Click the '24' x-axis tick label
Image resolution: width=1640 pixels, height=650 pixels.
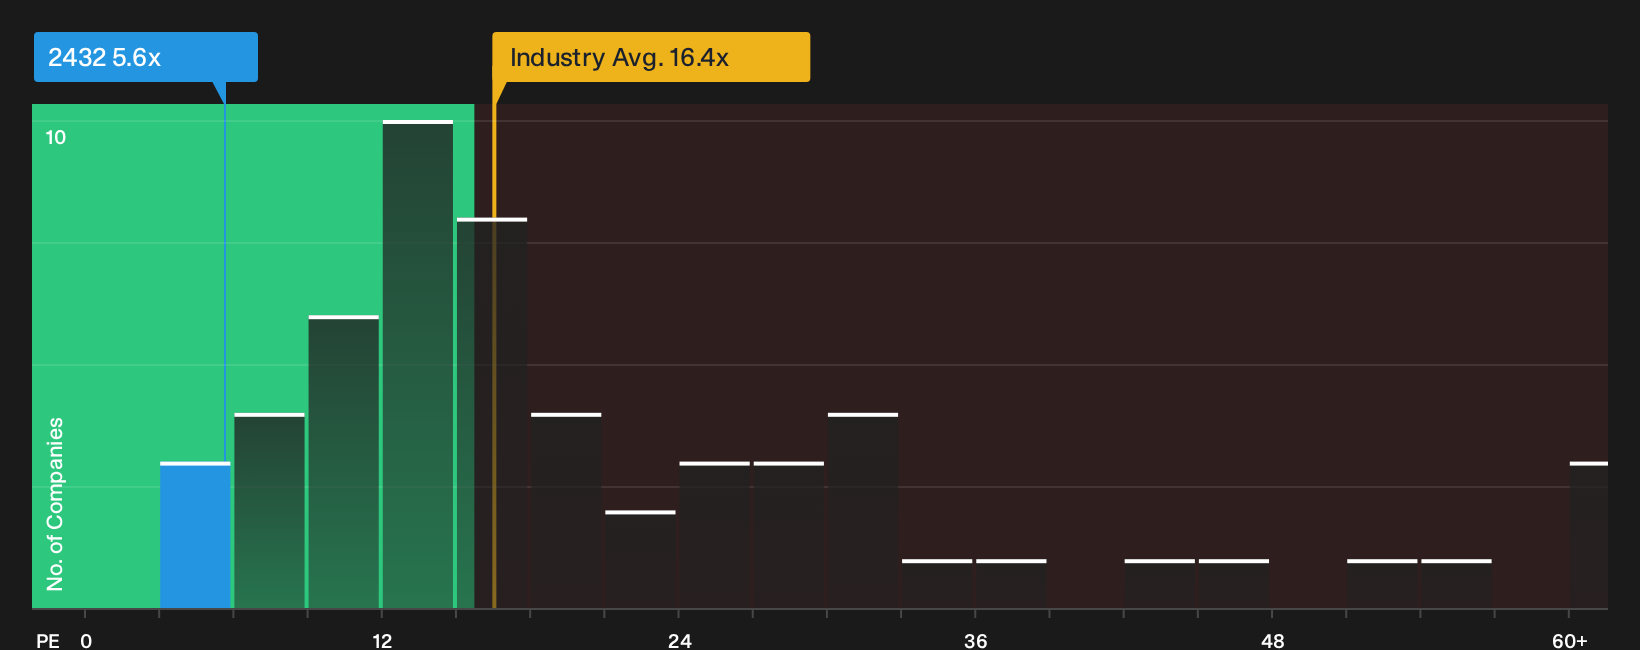coord(680,640)
